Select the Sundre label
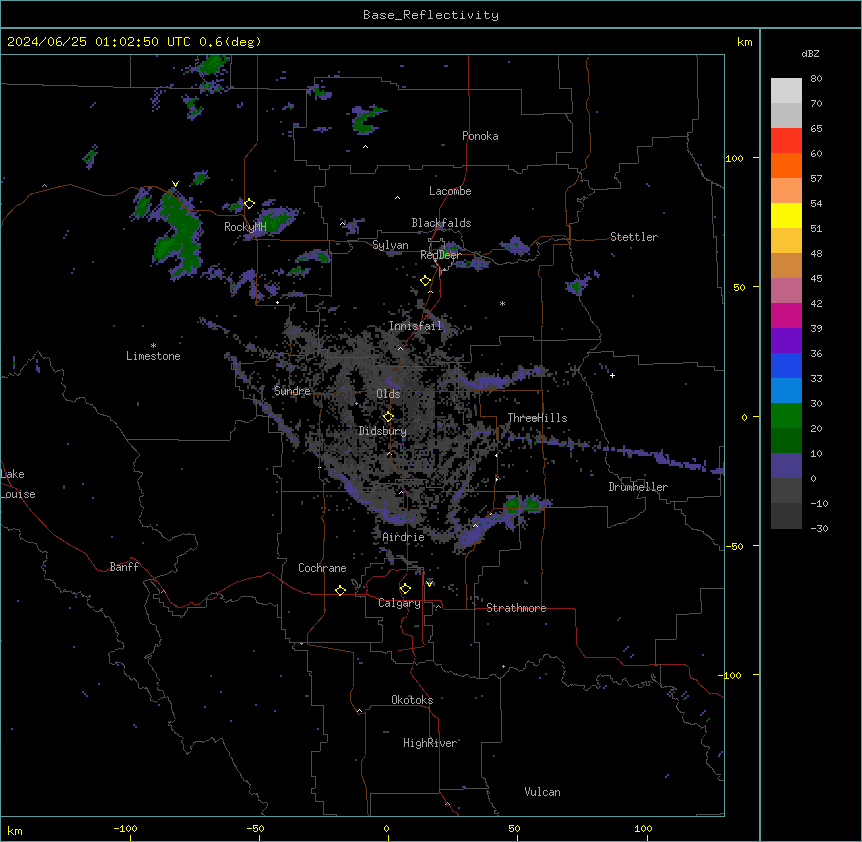Image resolution: width=862 pixels, height=842 pixels. coord(292,391)
